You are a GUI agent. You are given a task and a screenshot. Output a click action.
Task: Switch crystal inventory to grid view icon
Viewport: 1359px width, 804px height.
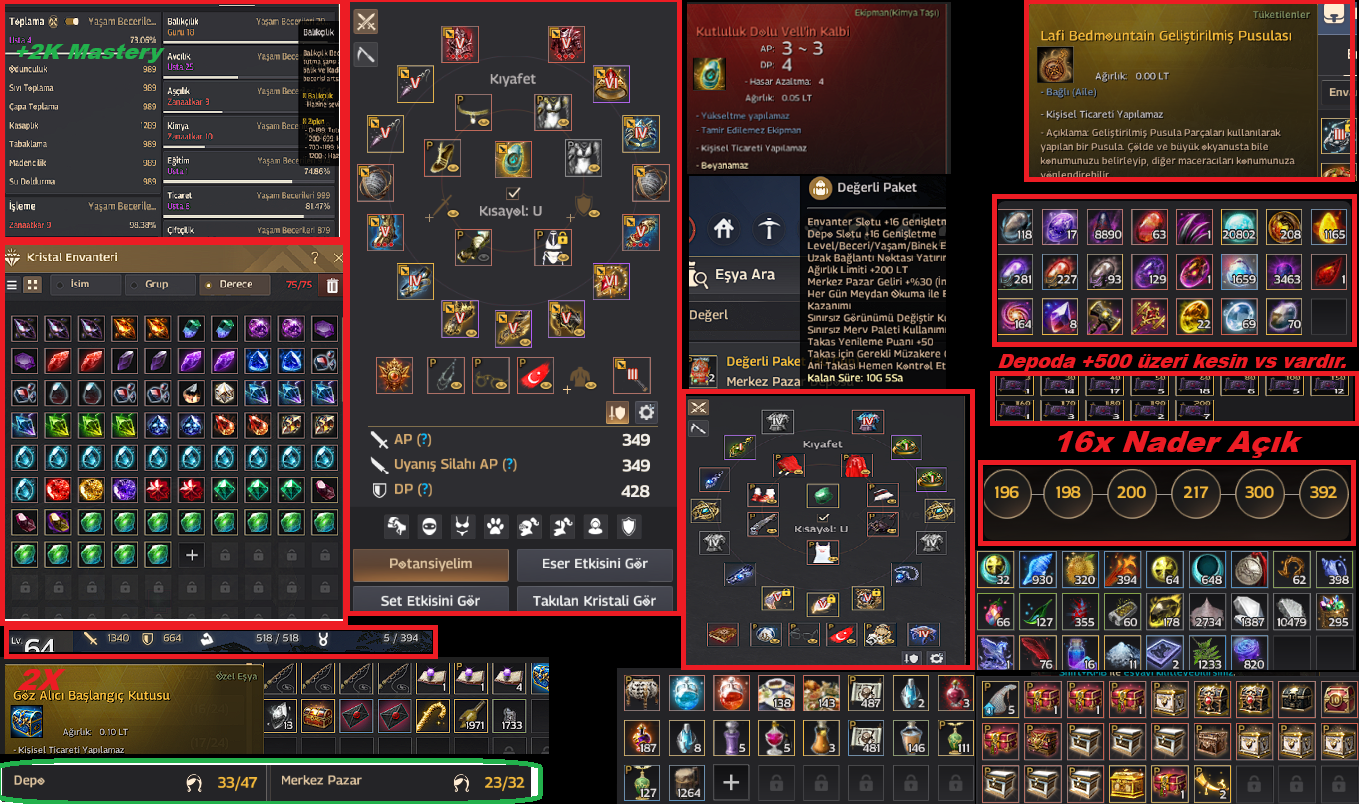32,285
